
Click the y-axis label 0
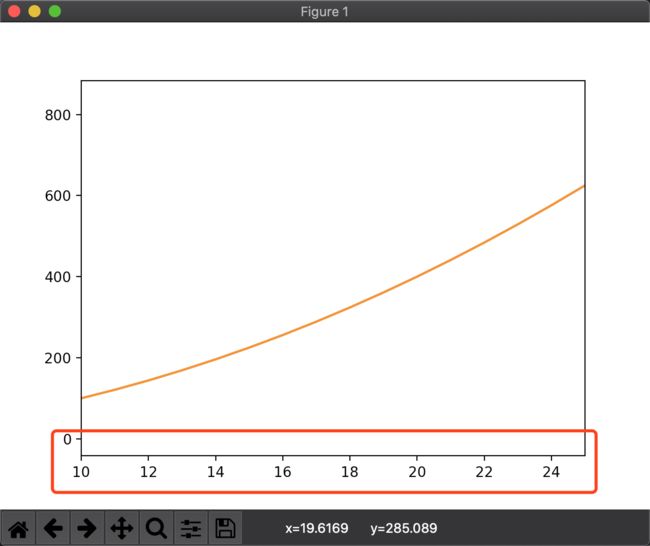coord(67,439)
